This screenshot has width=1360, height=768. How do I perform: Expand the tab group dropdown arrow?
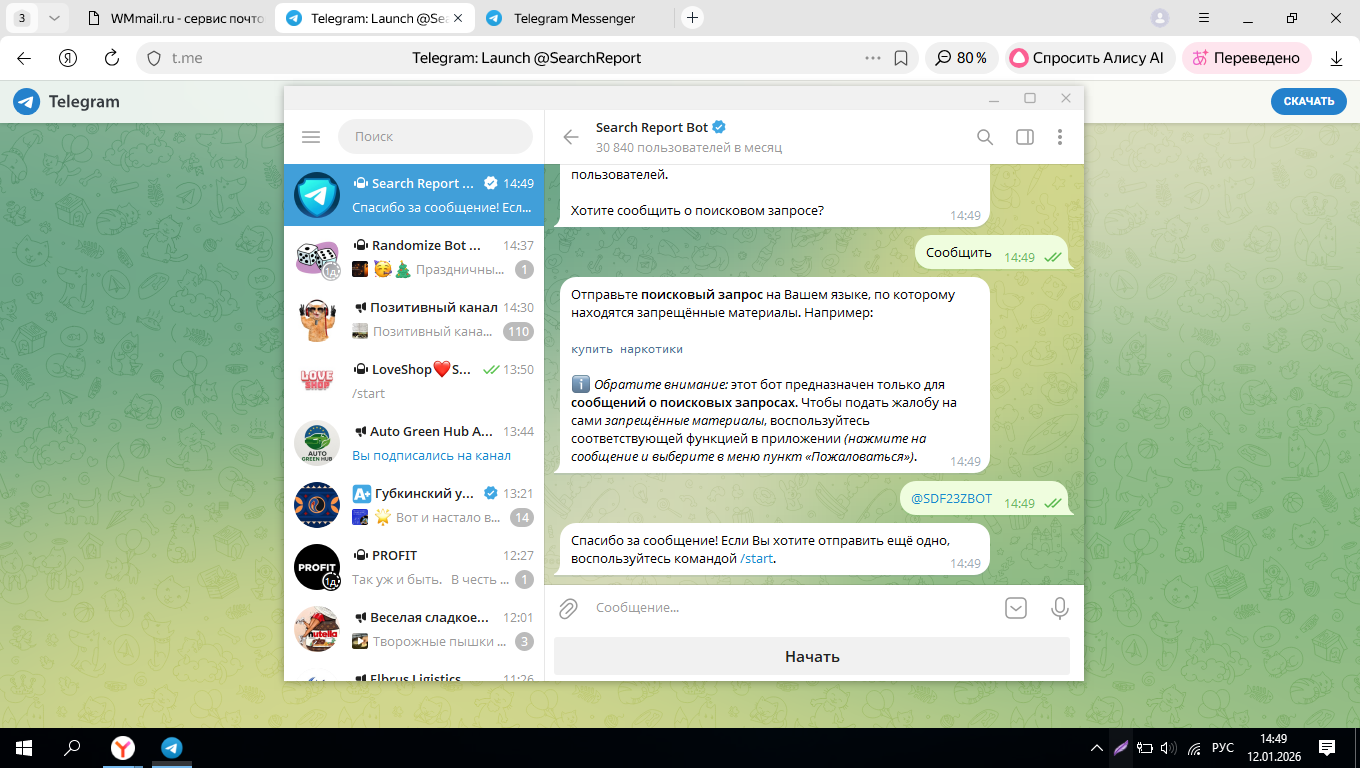click(x=54, y=18)
